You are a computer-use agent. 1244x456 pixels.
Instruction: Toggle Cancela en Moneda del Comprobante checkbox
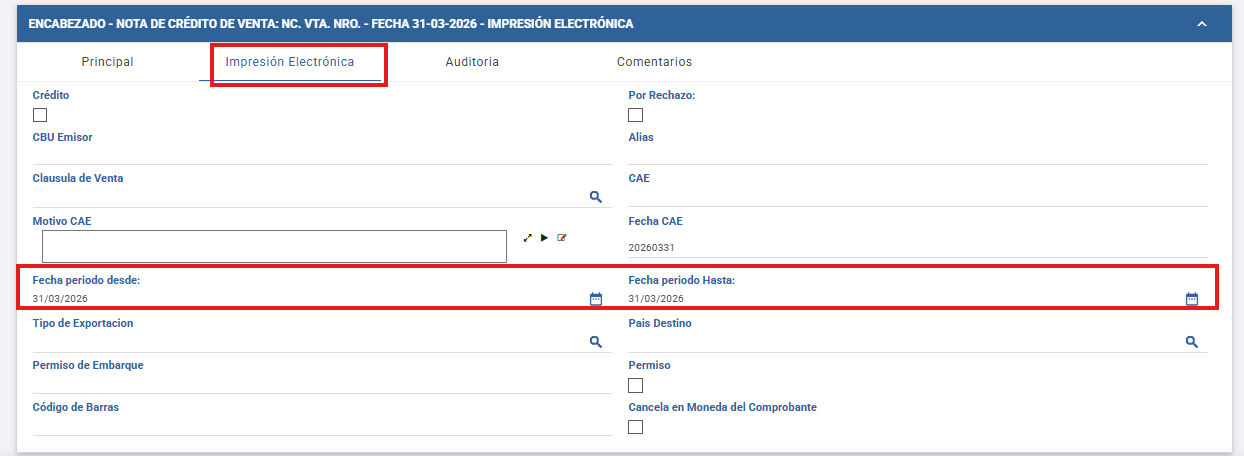[635, 427]
